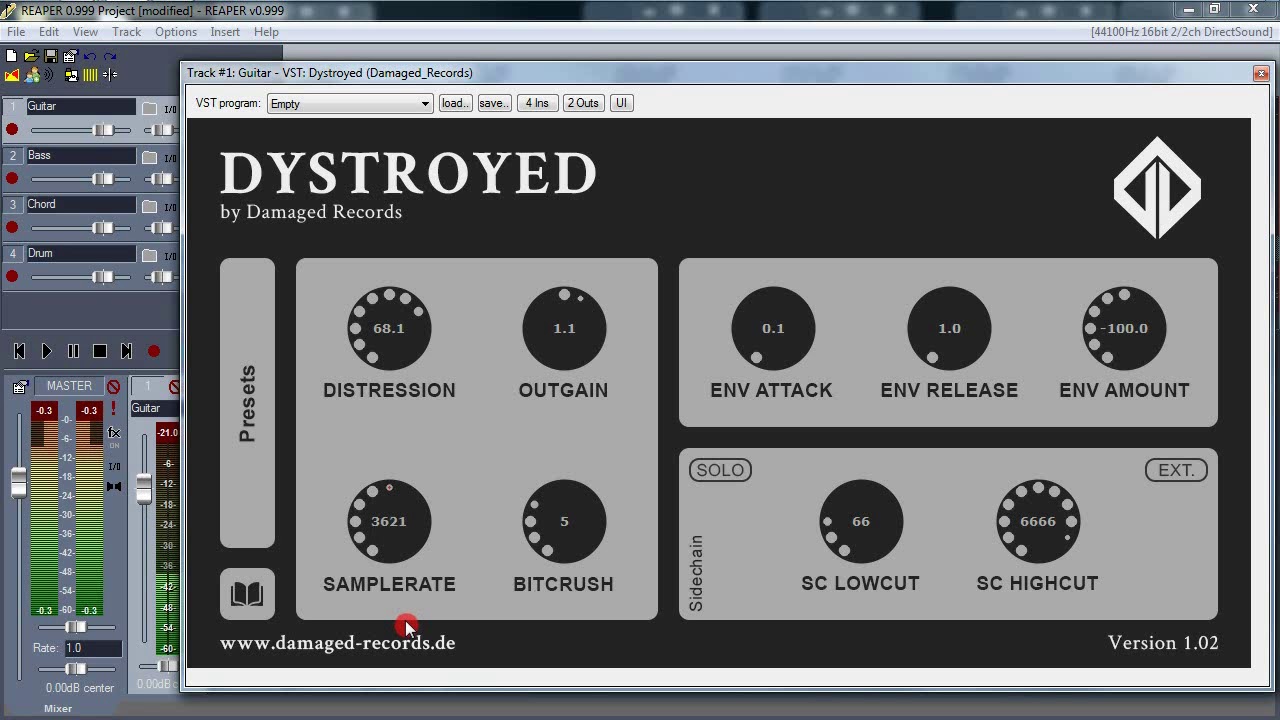The image size is (1280, 720).
Task: Stop playback with the square button
Action: click(x=100, y=351)
